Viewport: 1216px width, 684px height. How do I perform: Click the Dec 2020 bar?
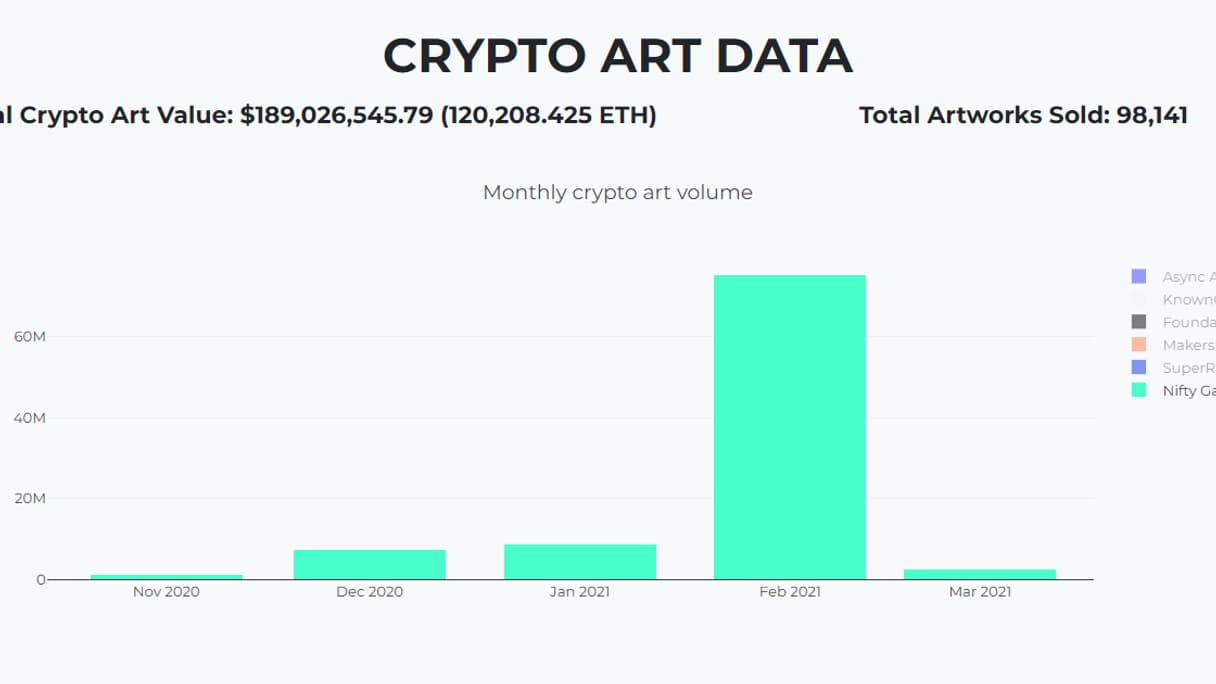tap(369, 564)
